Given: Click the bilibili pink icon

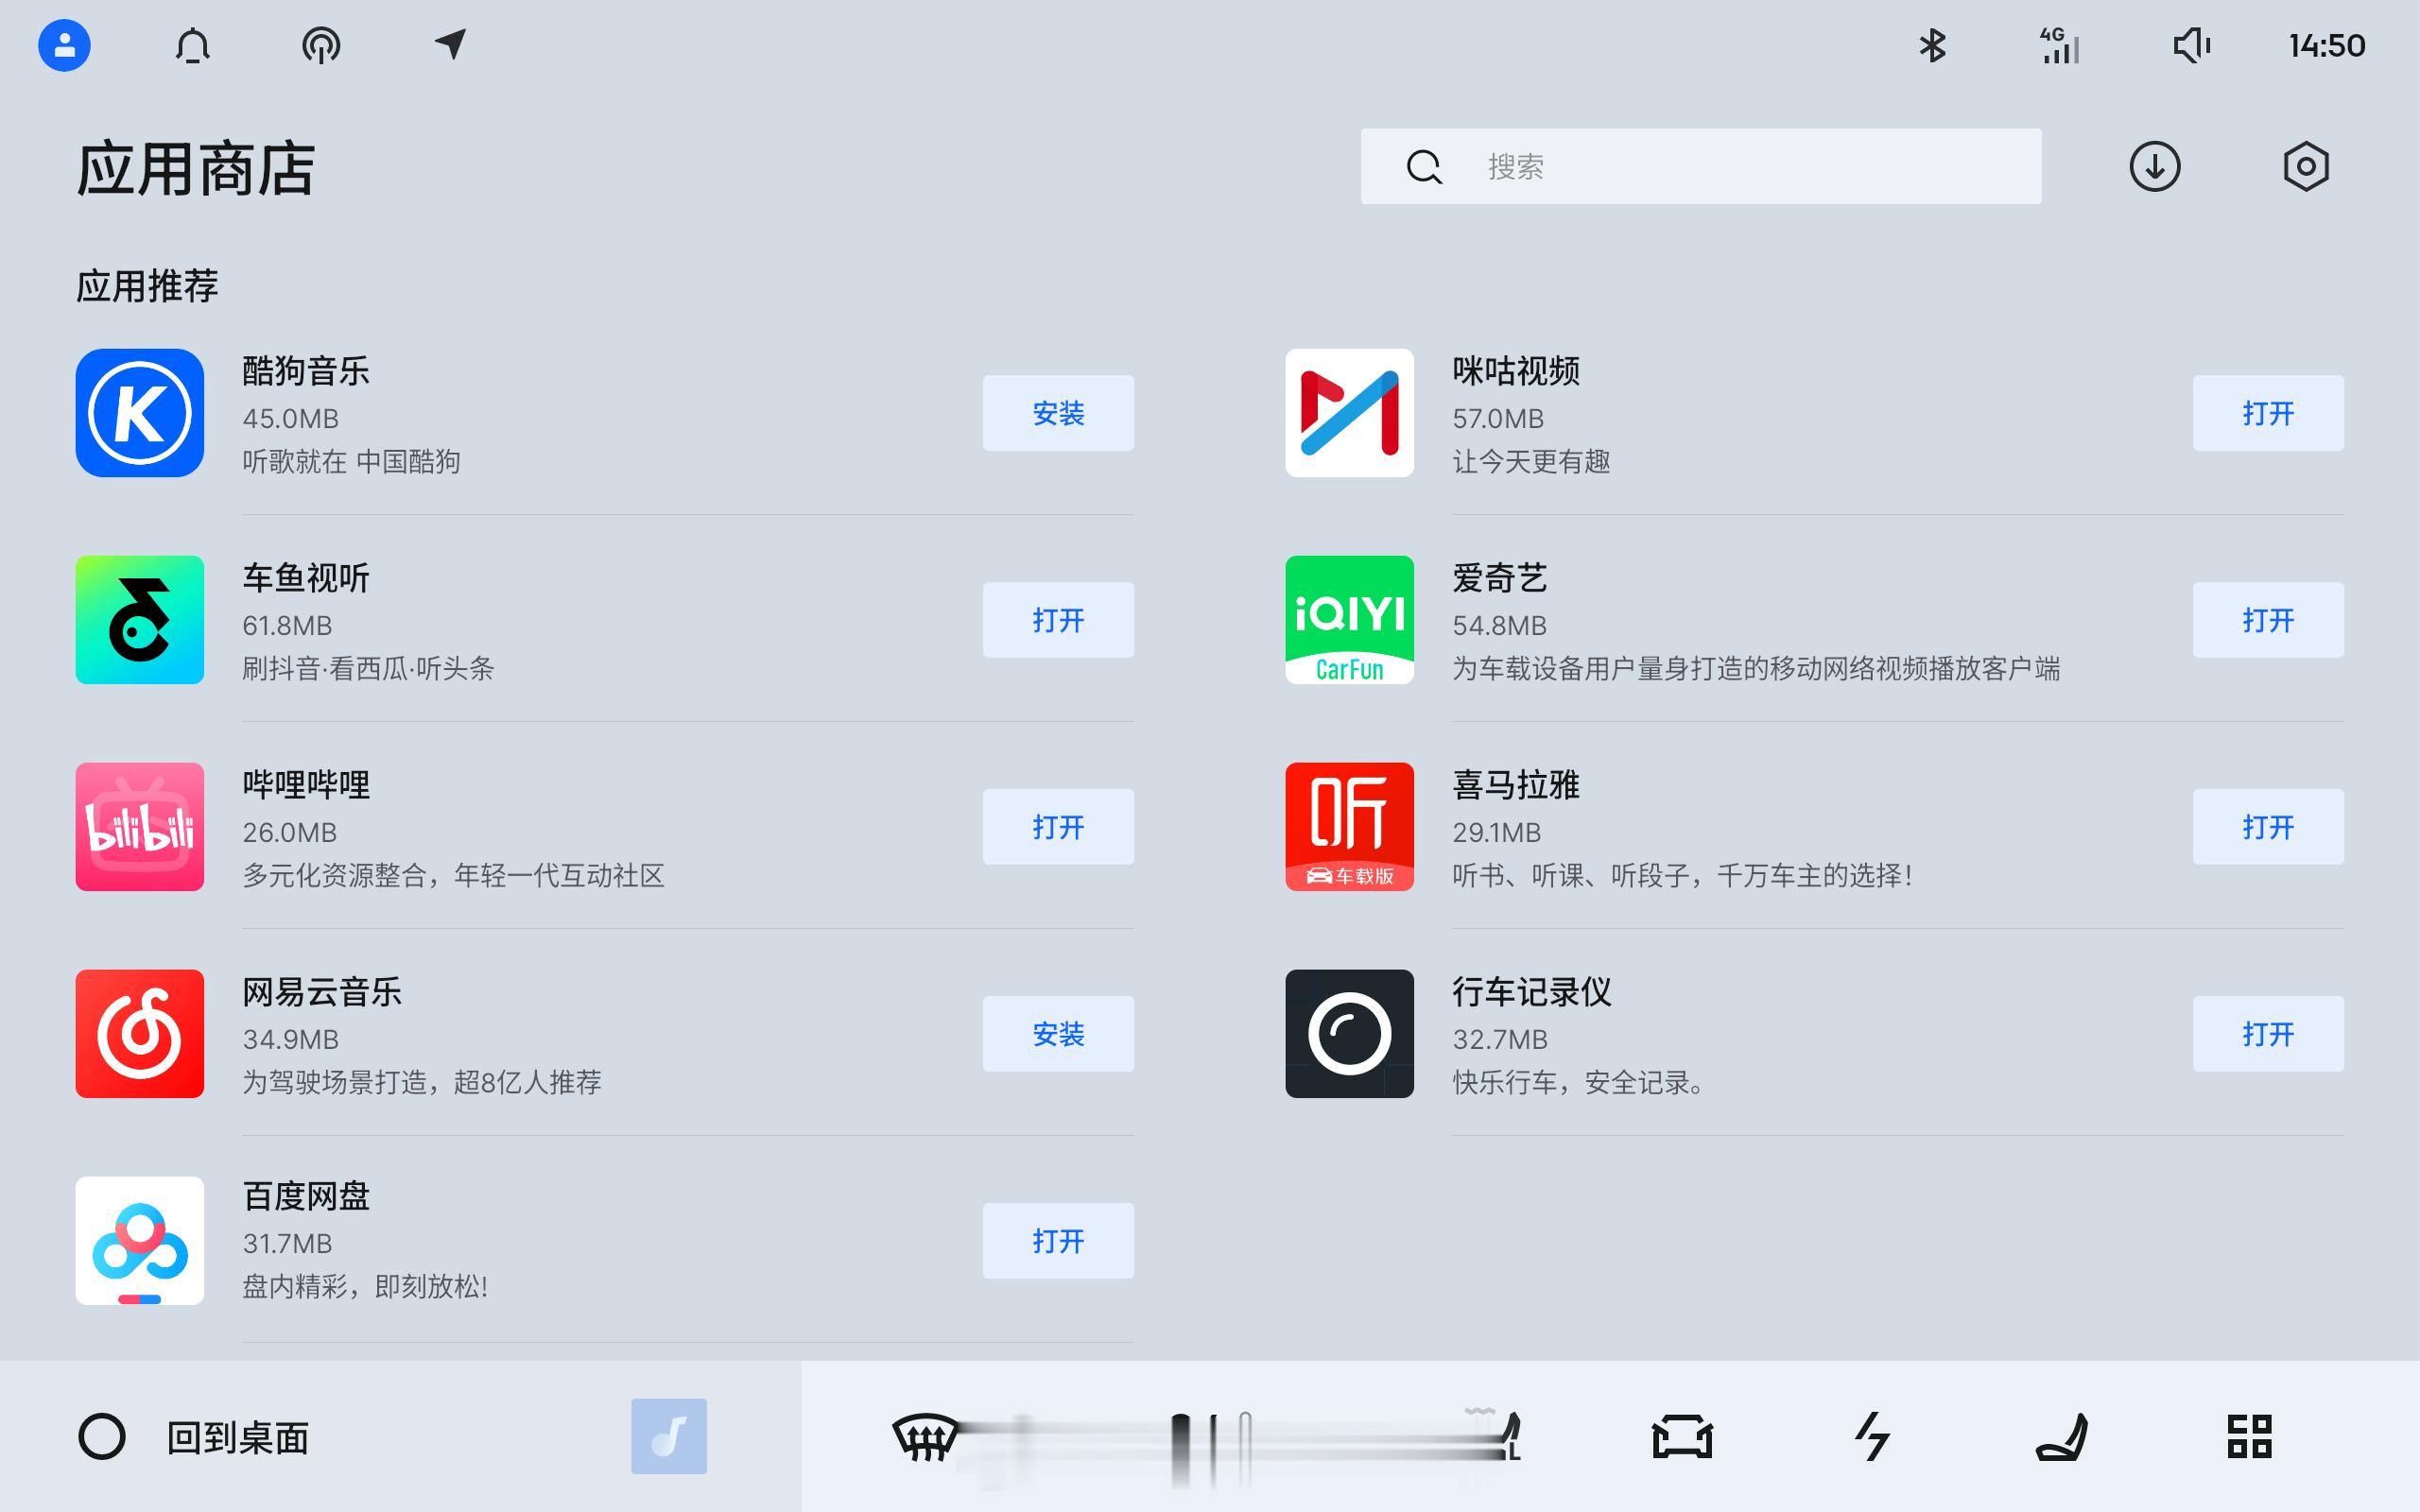Looking at the screenshot, I should (x=140, y=827).
